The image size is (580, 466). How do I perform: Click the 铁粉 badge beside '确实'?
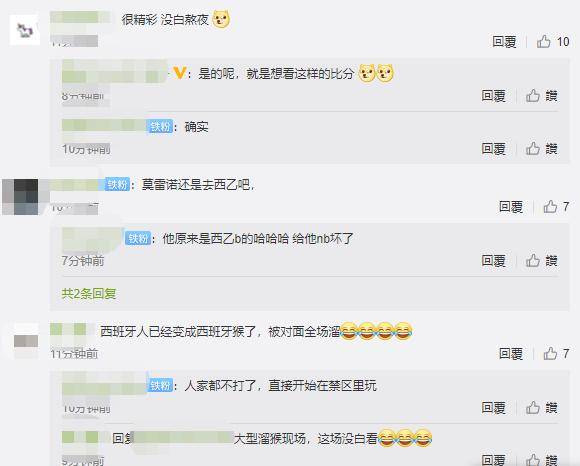point(161,127)
